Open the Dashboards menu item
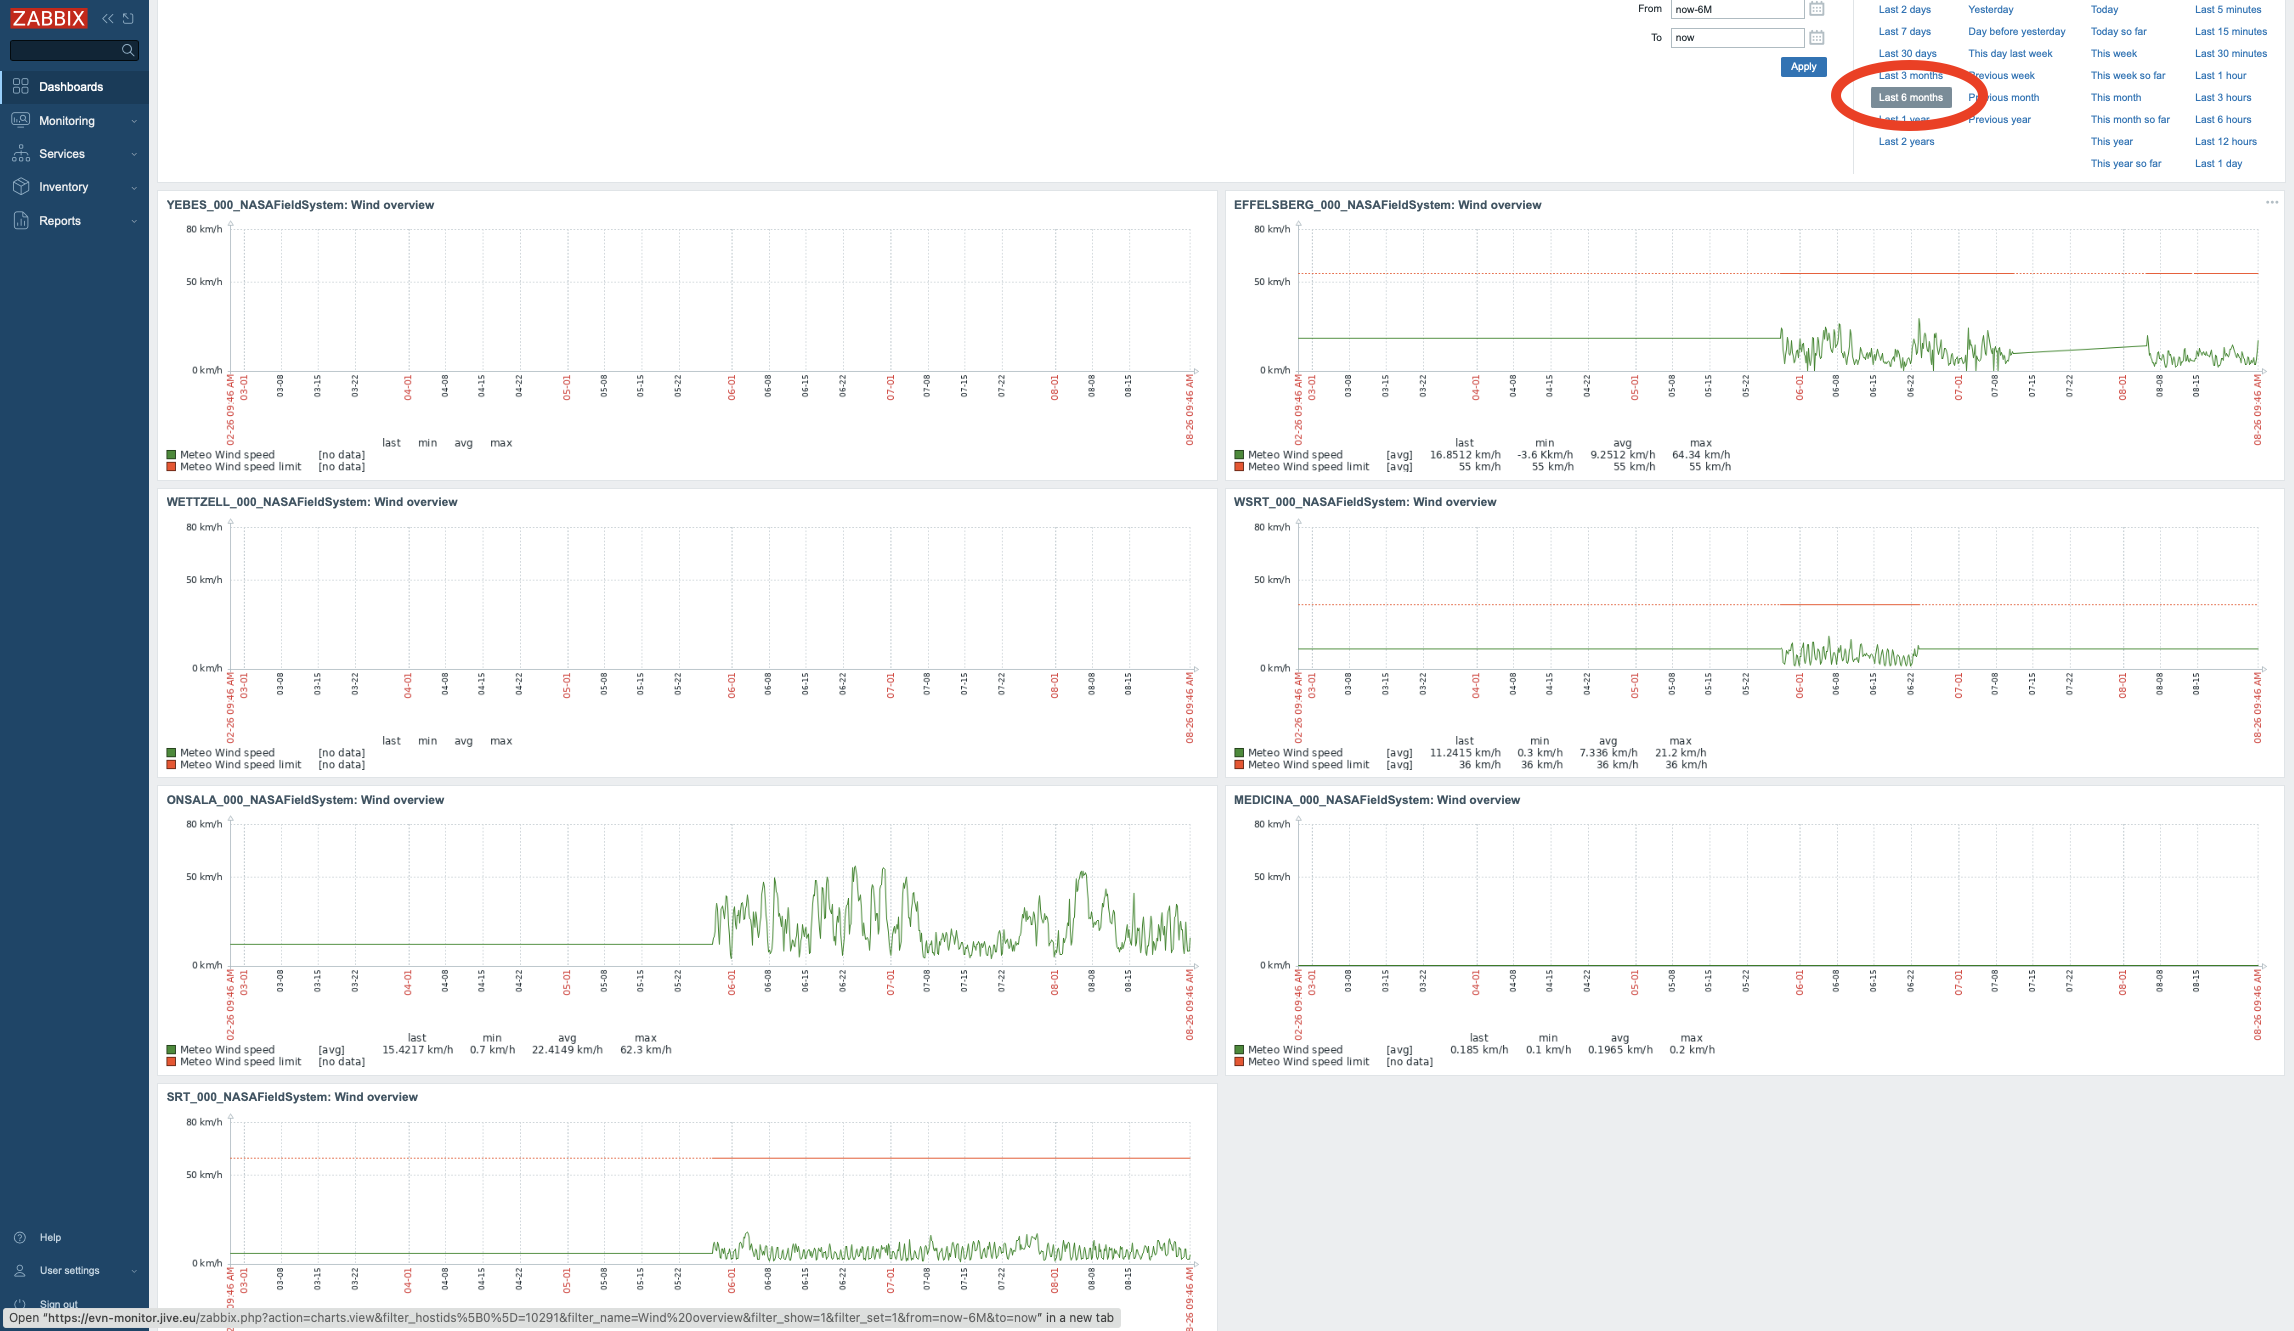Viewport: 2294px width, 1331px height. coord(70,87)
